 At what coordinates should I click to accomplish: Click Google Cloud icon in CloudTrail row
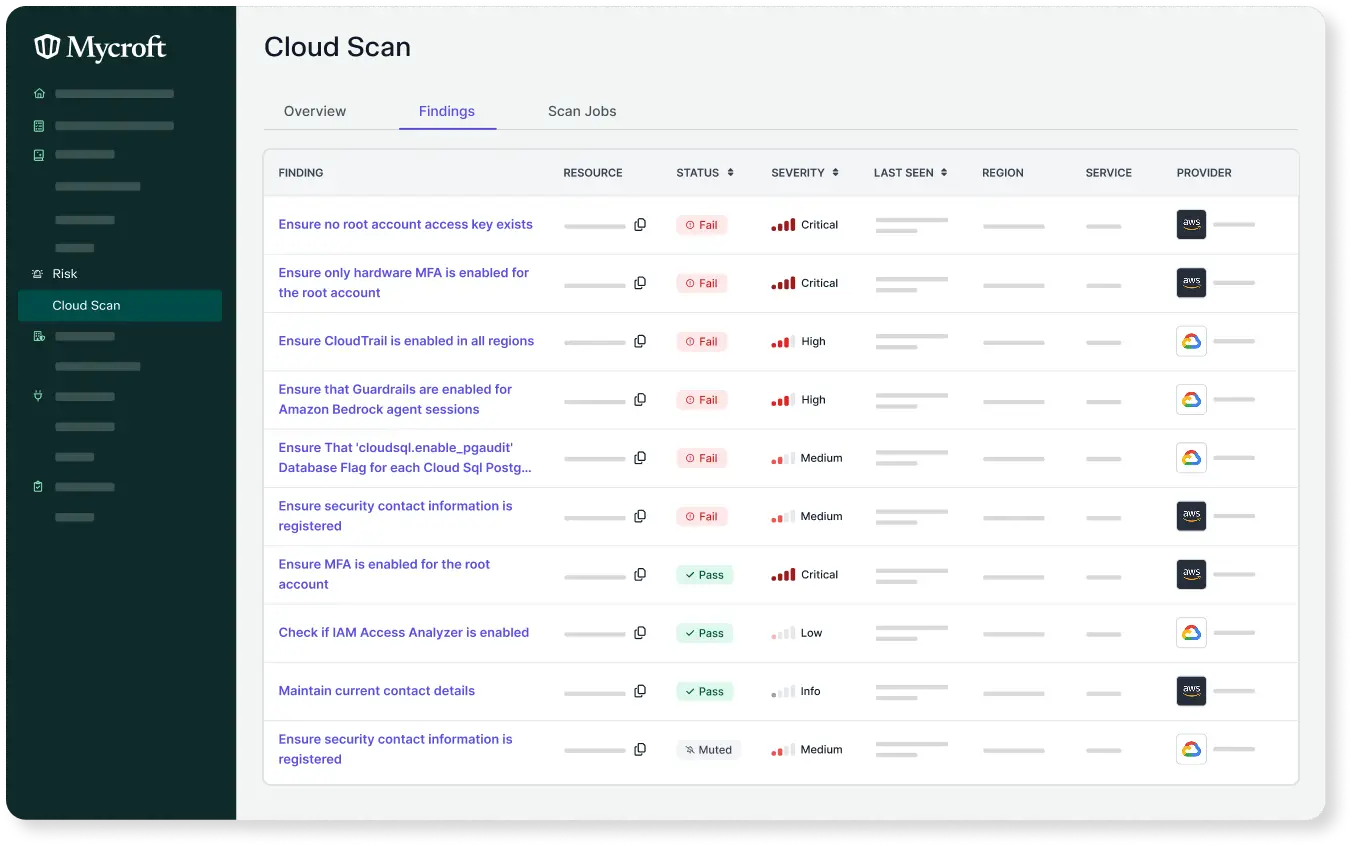[1191, 341]
